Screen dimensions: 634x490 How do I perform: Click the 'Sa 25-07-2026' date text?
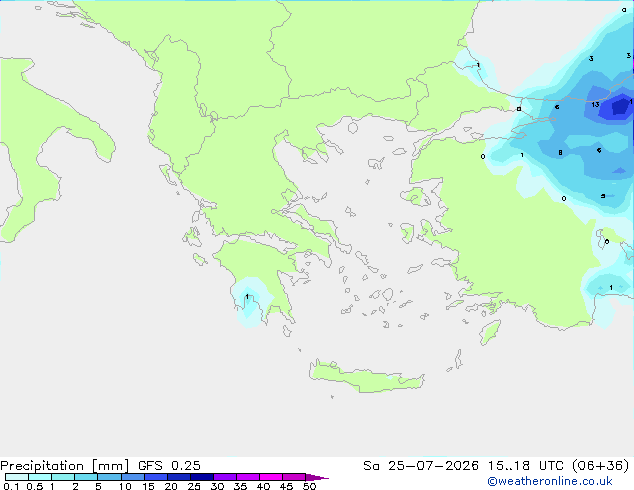[x=421, y=466]
